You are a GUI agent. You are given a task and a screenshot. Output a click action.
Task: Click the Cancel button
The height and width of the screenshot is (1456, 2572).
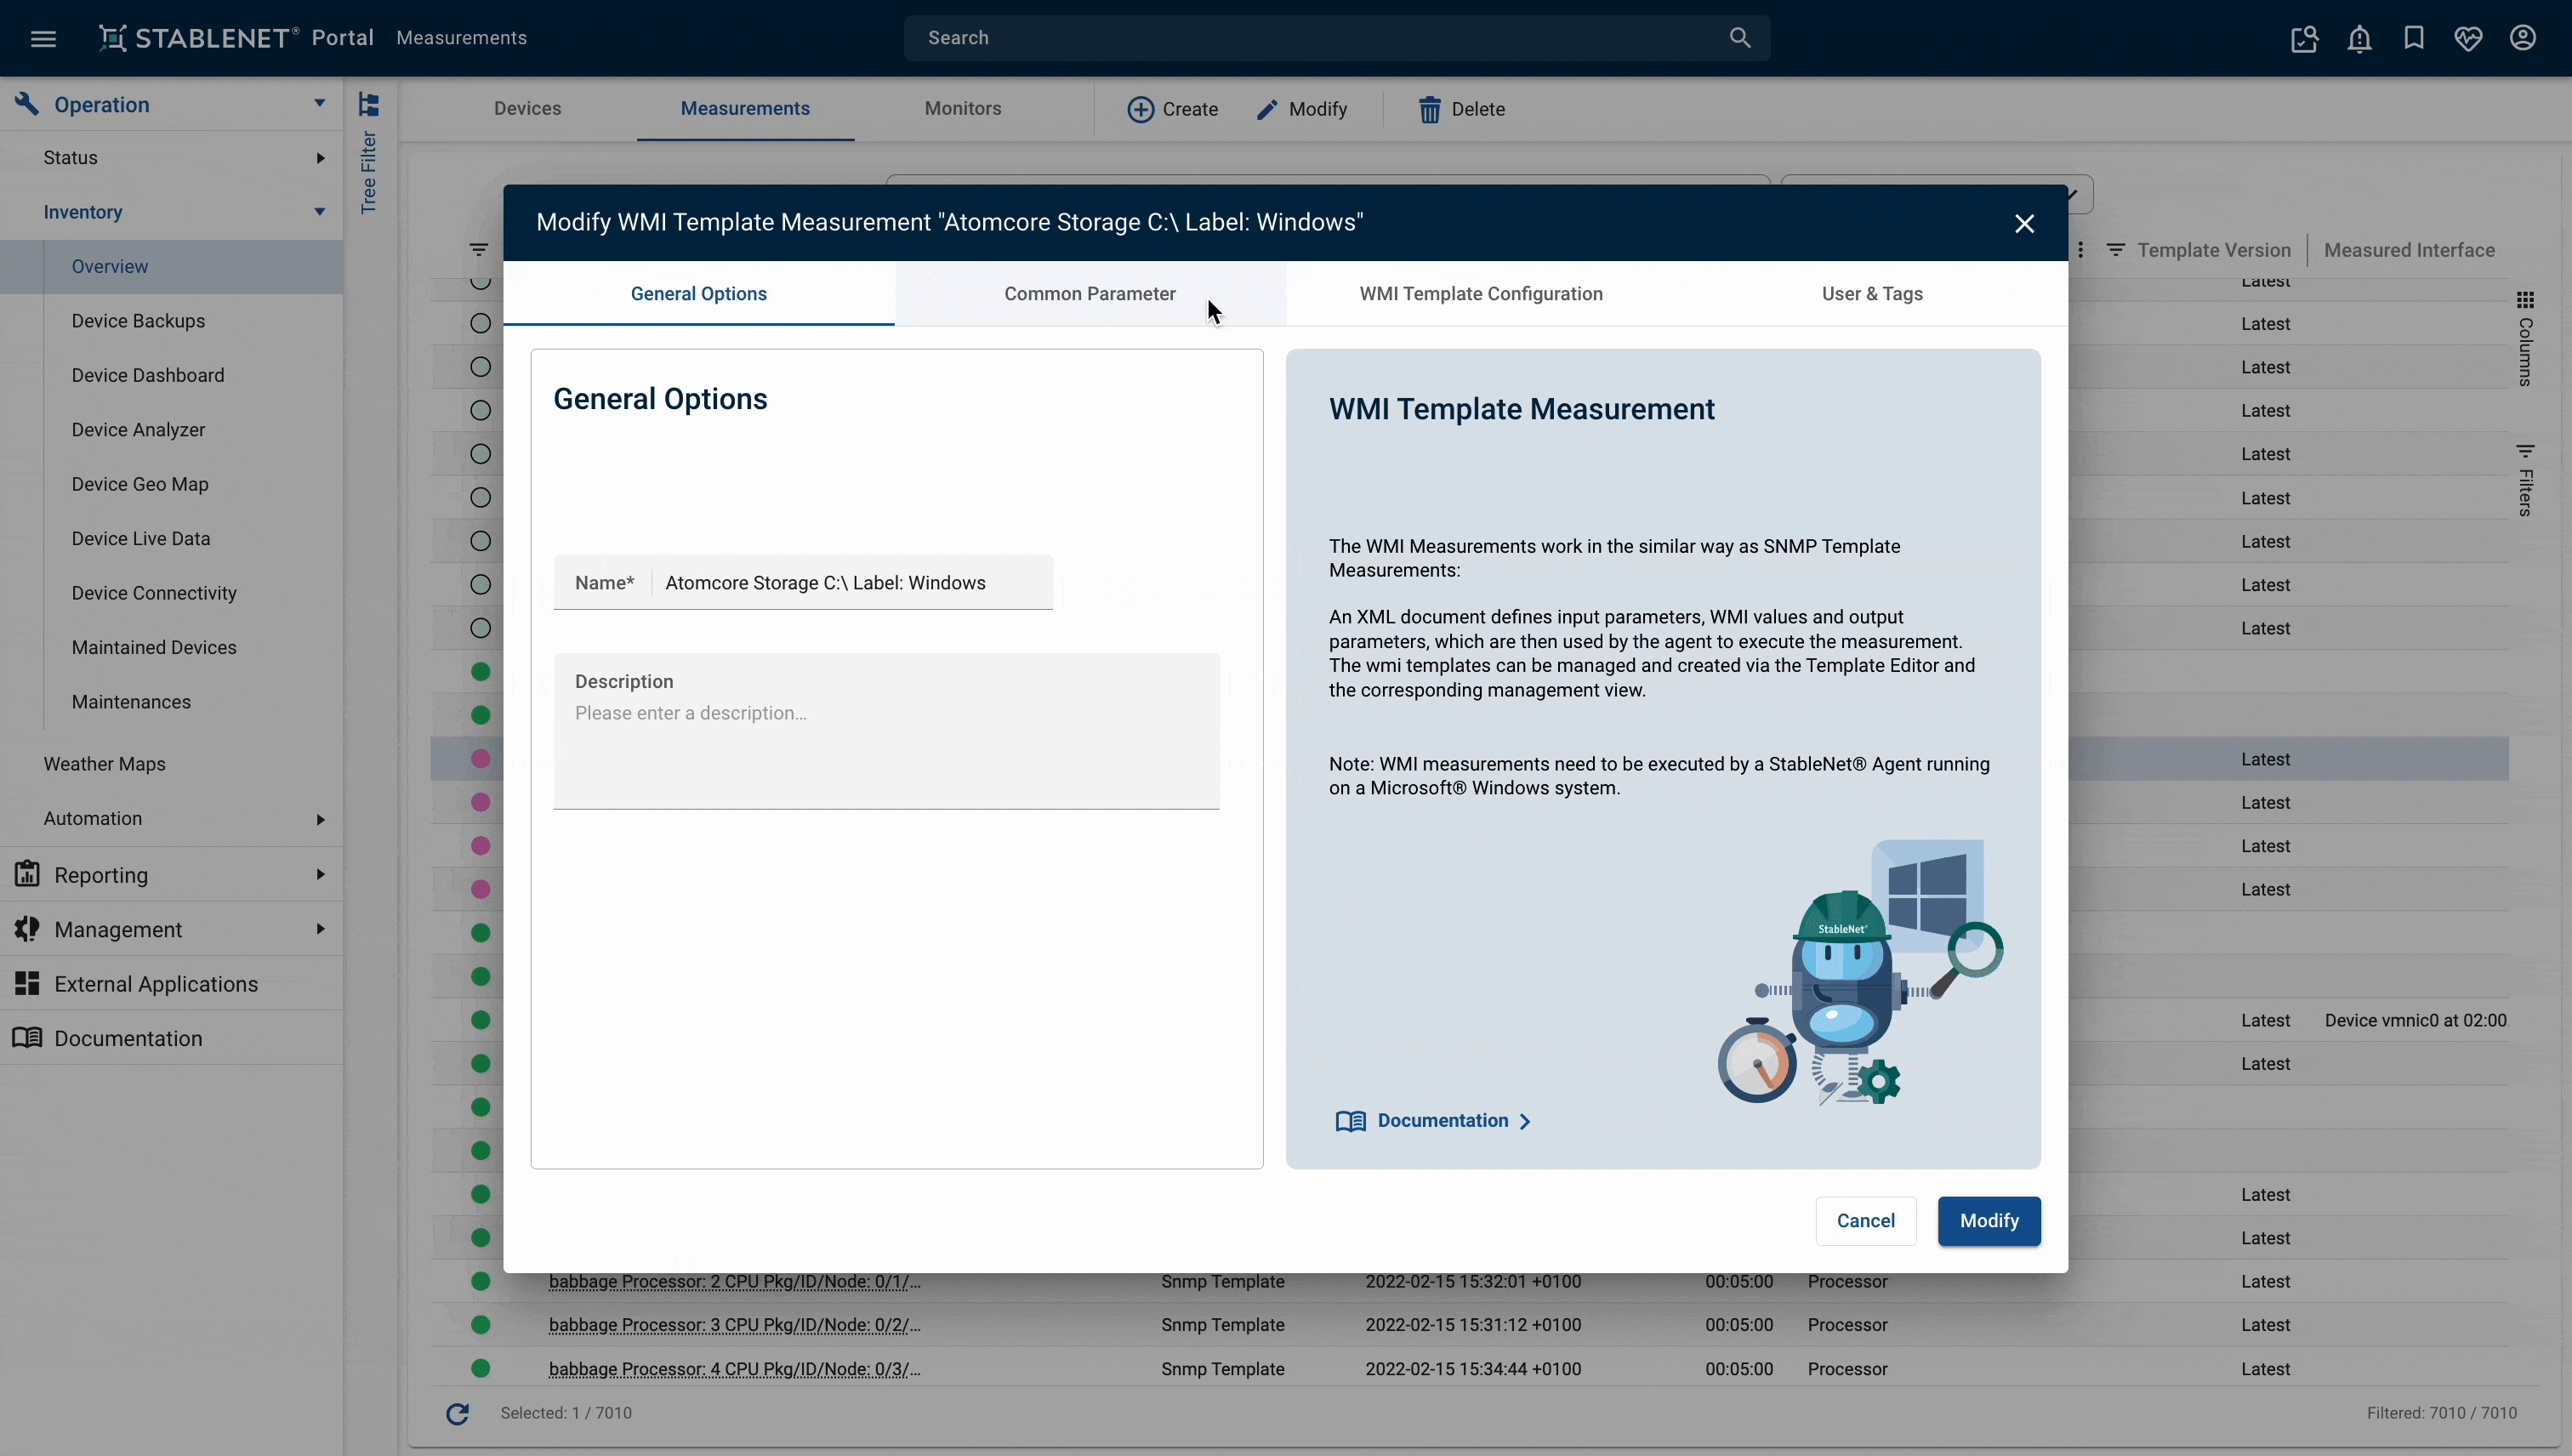pyautogui.click(x=1865, y=1221)
